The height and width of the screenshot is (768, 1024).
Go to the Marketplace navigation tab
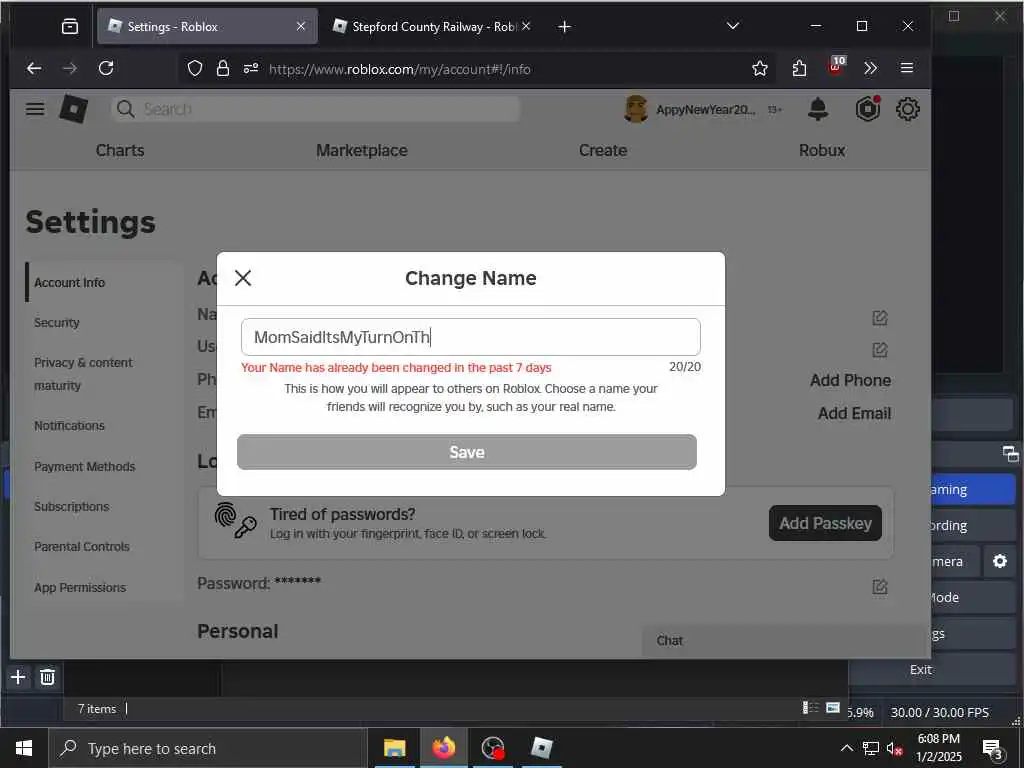pos(362,150)
